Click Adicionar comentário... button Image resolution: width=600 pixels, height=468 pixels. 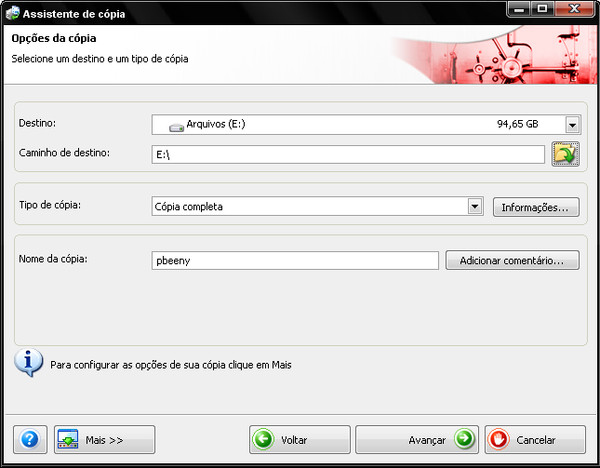click(512, 260)
